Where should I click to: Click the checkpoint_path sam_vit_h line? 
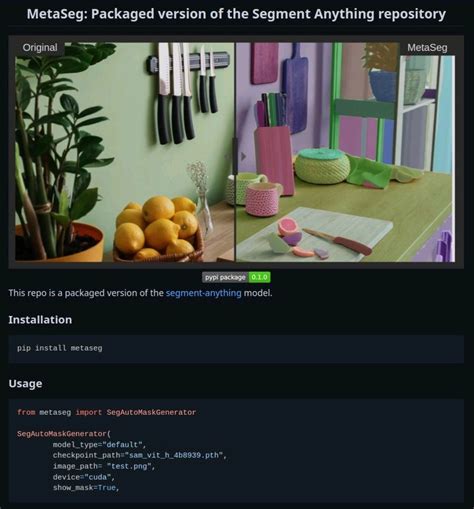pyautogui.click(x=140, y=455)
